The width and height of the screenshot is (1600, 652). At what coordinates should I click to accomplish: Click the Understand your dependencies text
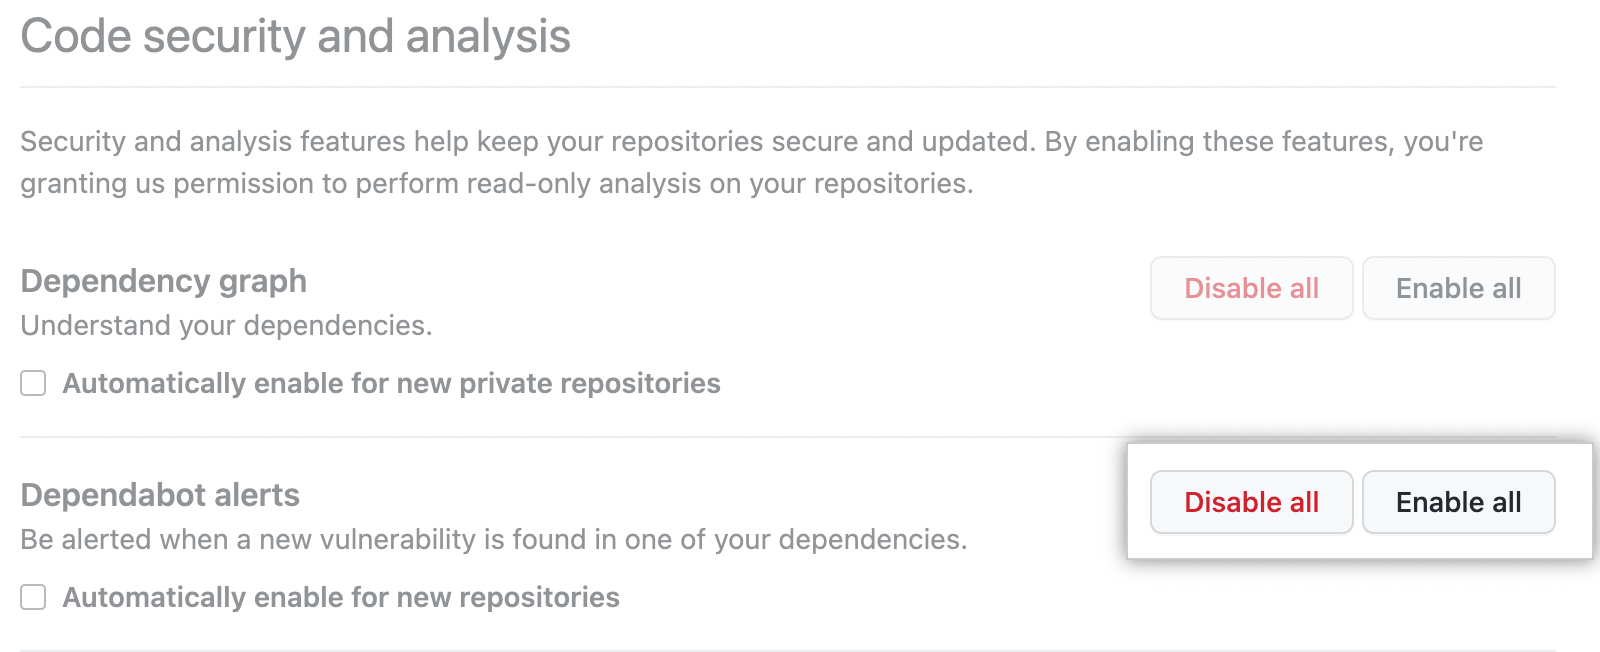225,325
